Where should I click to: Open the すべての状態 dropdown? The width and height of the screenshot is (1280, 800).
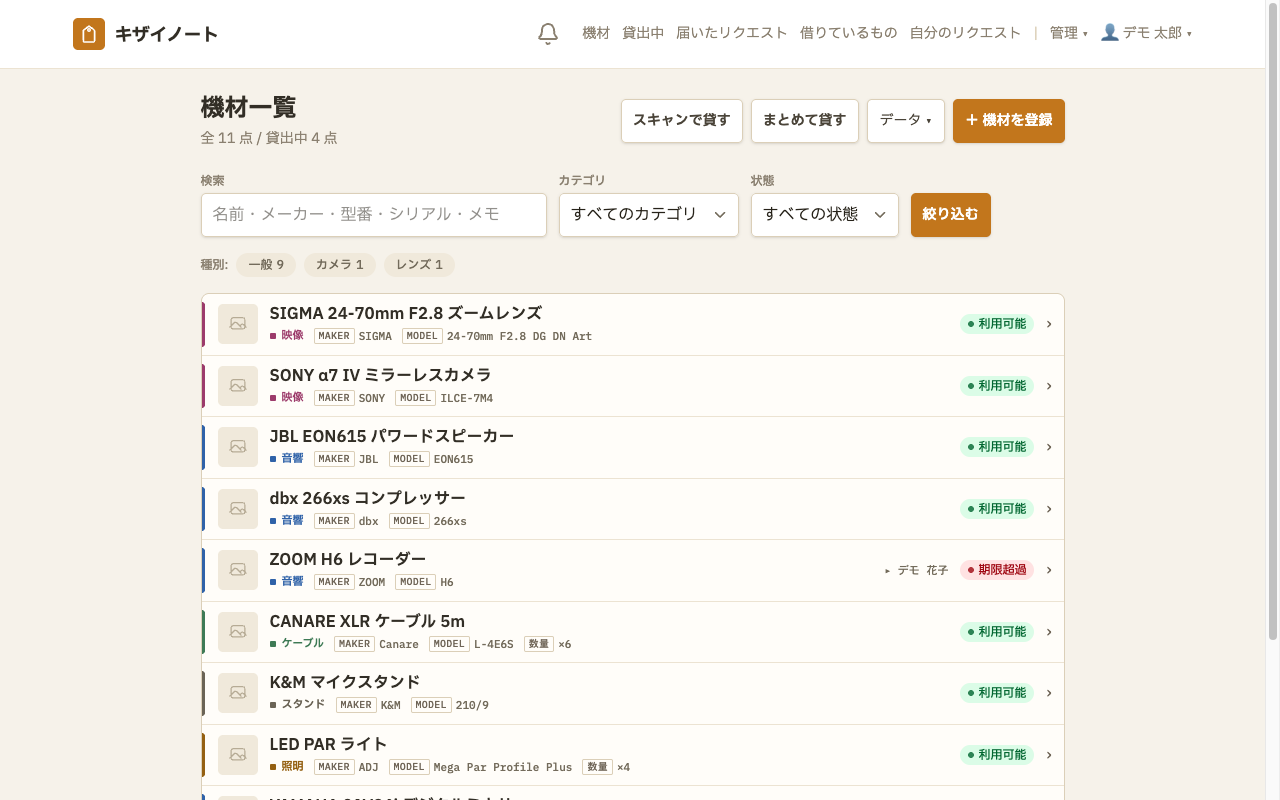tap(825, 215)
